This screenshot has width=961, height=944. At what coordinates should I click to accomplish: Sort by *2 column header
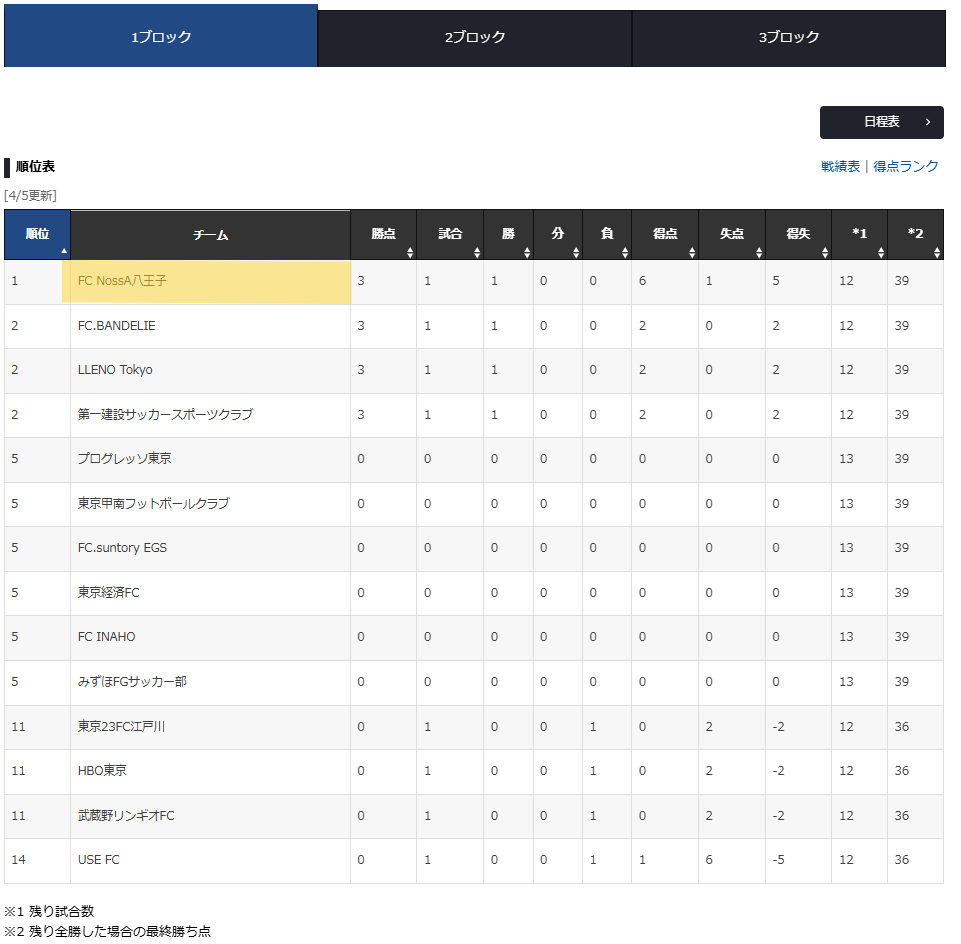click(915, 235)
